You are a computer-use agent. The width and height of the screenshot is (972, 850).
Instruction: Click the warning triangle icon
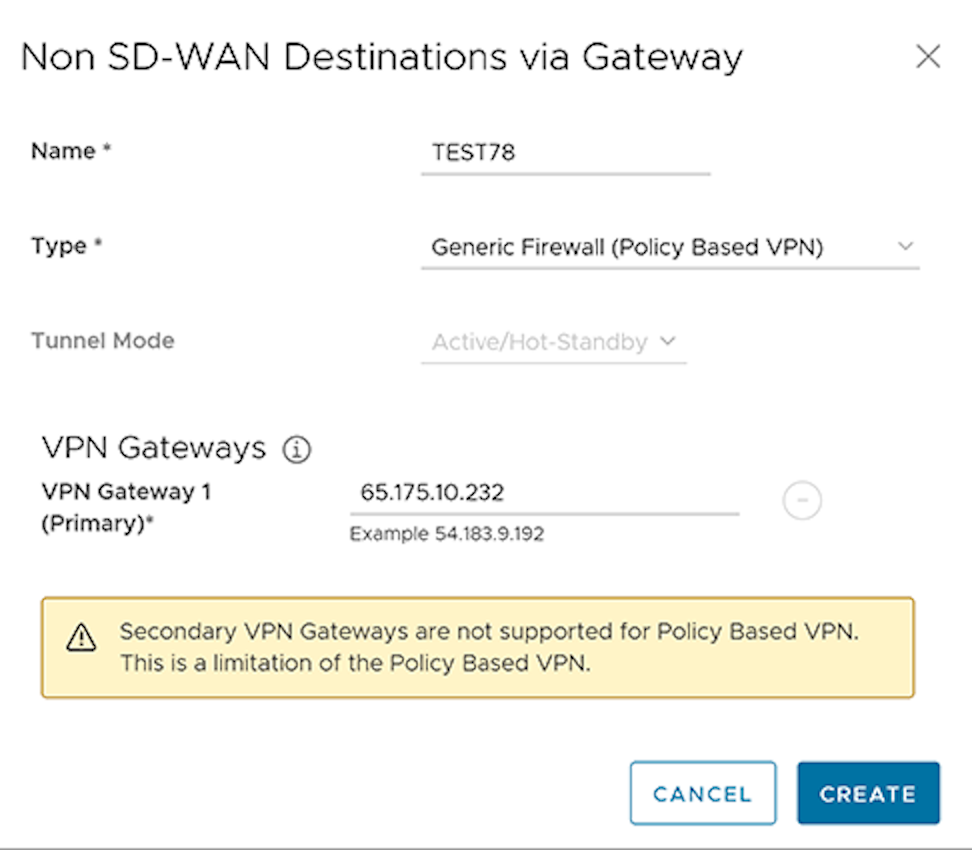pos(81,638)
